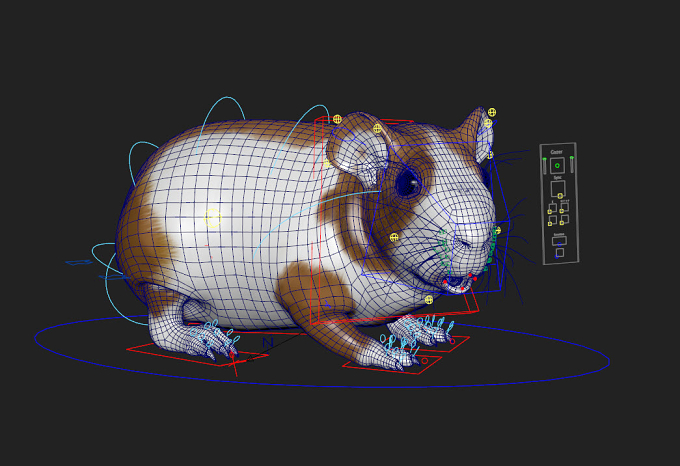Select yellow handle on the large middle panel box
The width and height of the screenshot is (680, 466).
560,196
